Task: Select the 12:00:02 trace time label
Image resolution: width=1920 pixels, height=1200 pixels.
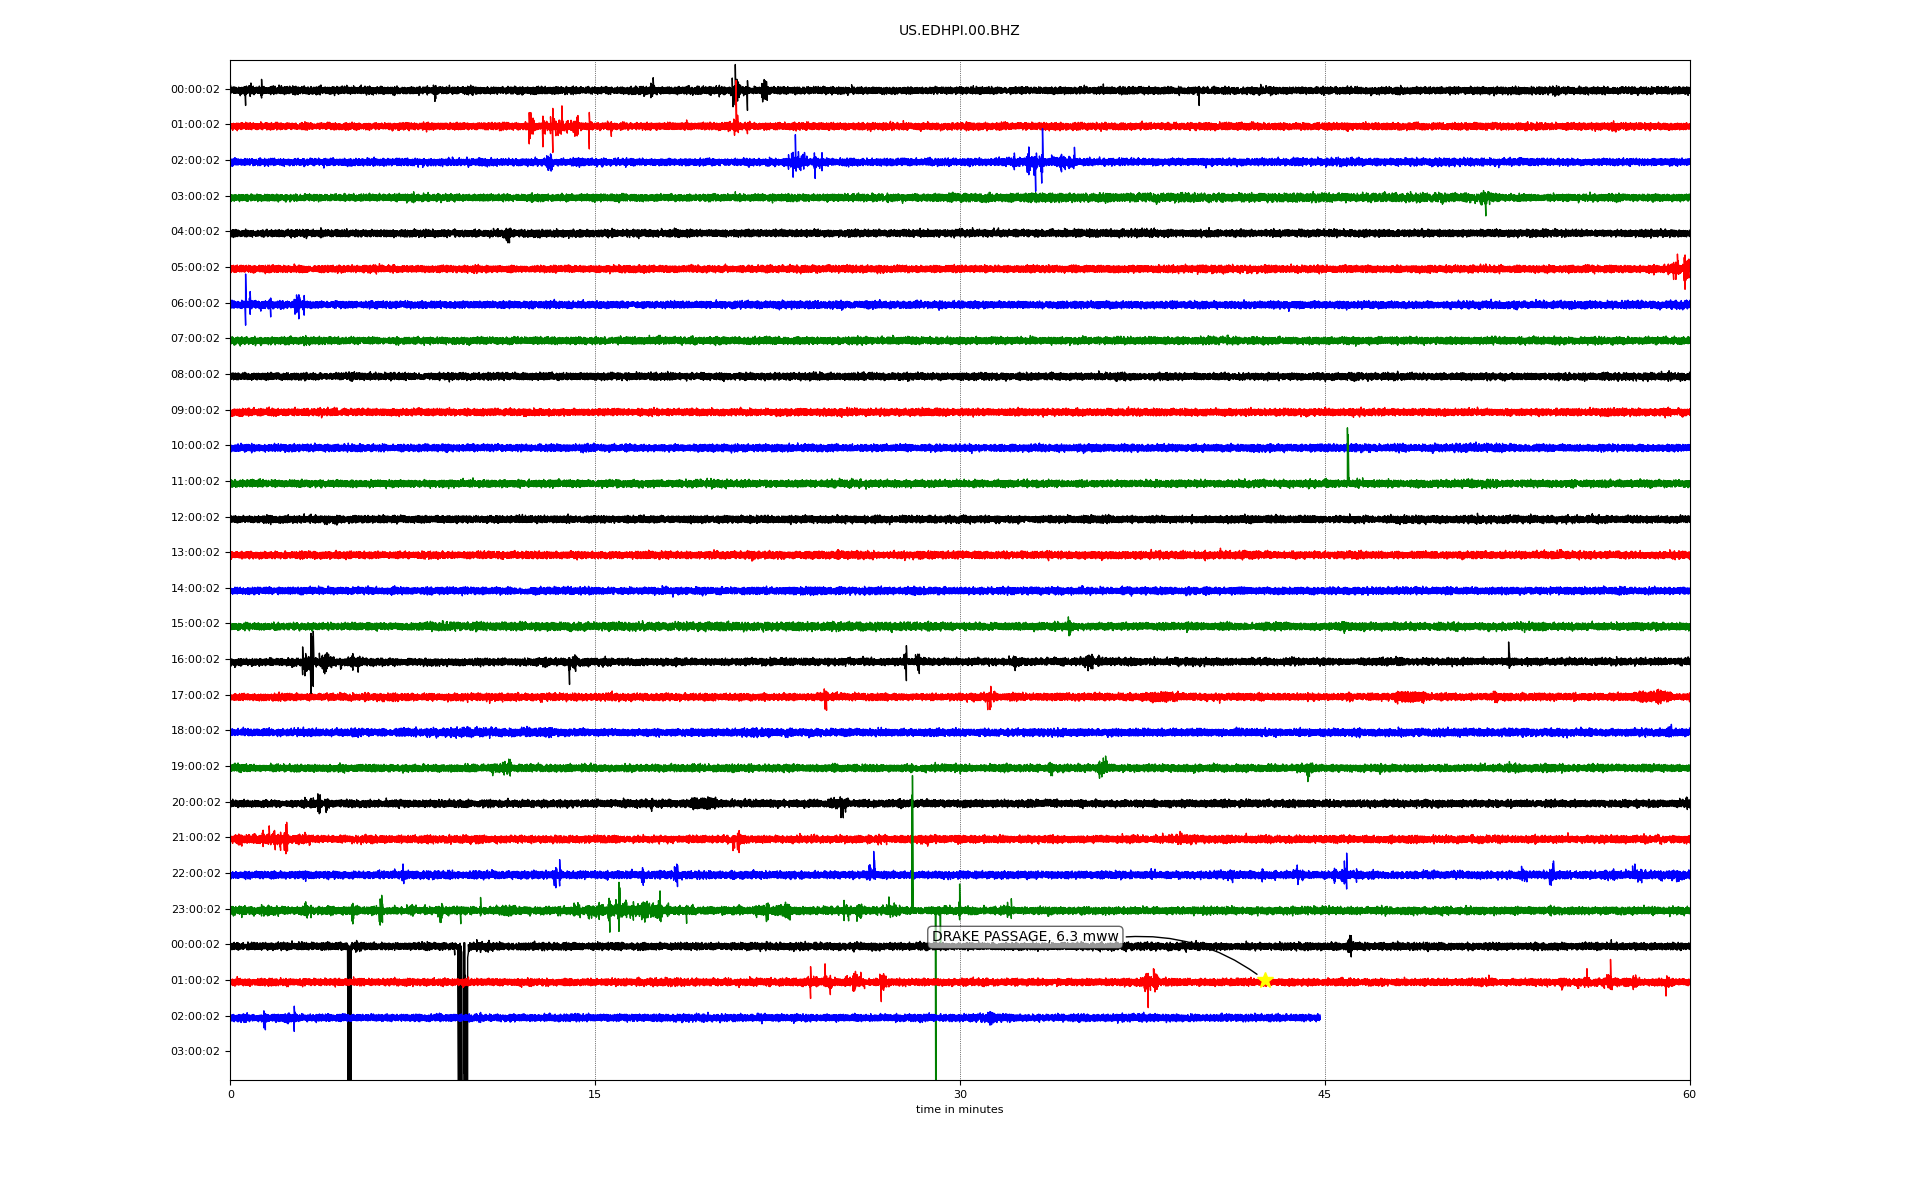Action: point(195,518)
